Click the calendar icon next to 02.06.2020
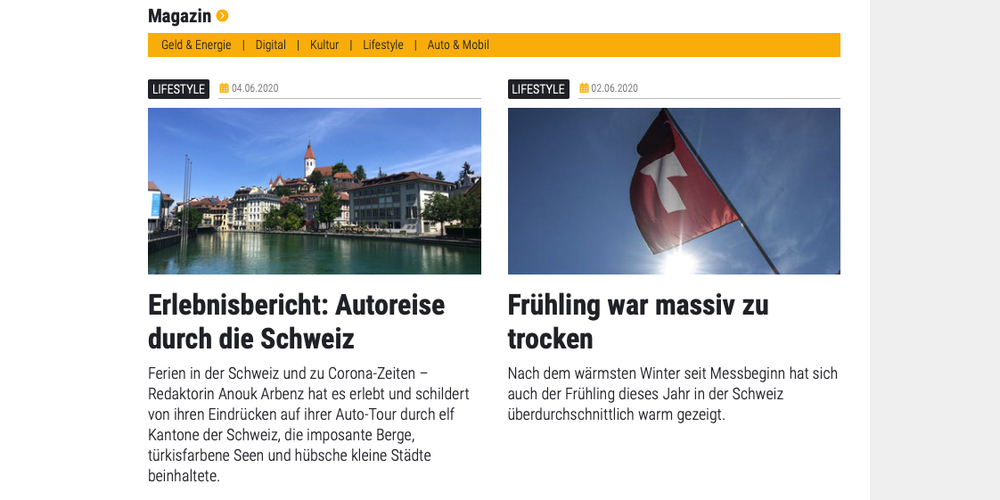Image resolution: width=1000 pixels, height=500 pixels. click(x=584, y=89)
